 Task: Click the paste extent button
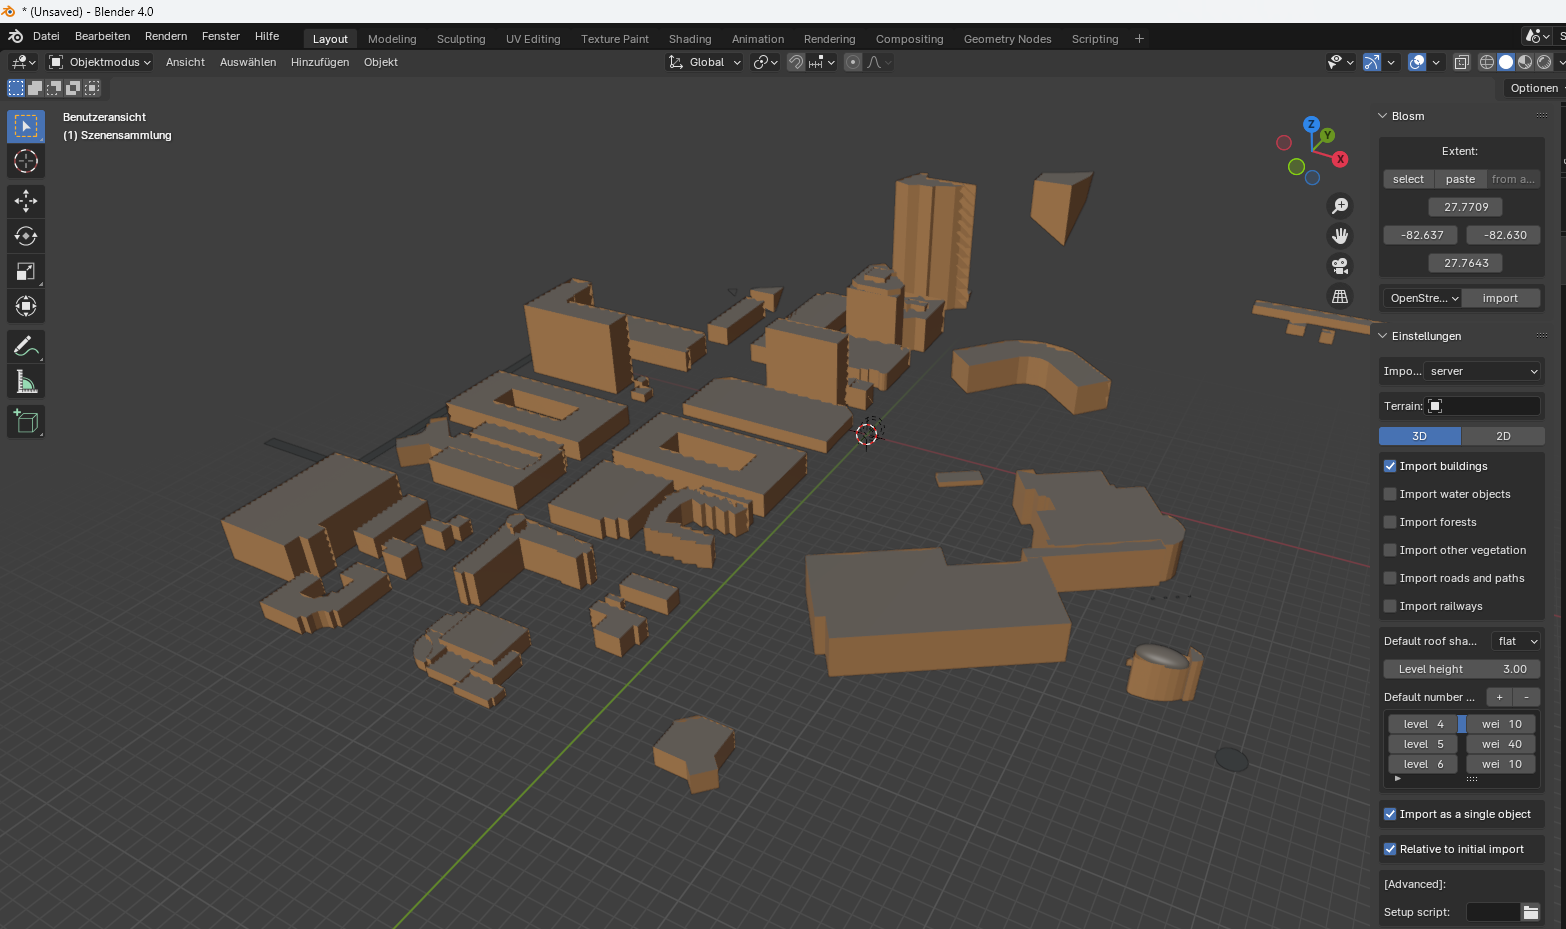click(1460, 179)
